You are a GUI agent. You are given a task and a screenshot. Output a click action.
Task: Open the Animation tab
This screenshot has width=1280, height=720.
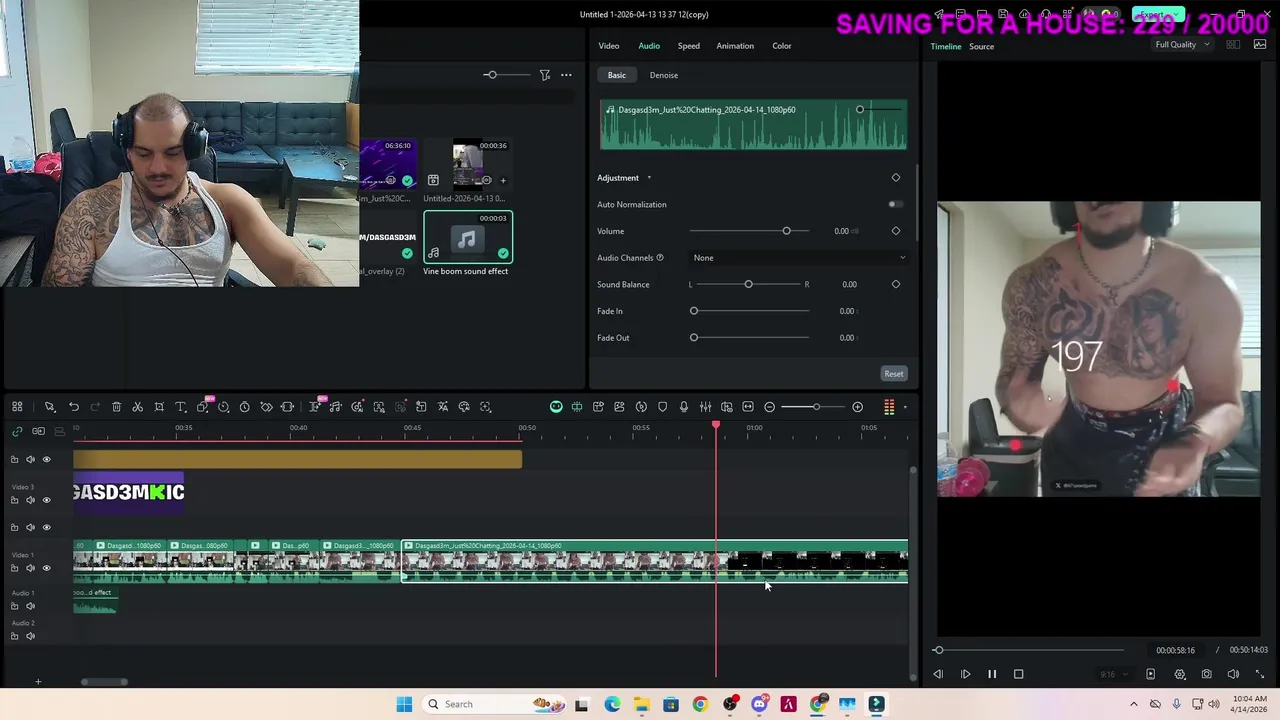click(x=735, y=46)
